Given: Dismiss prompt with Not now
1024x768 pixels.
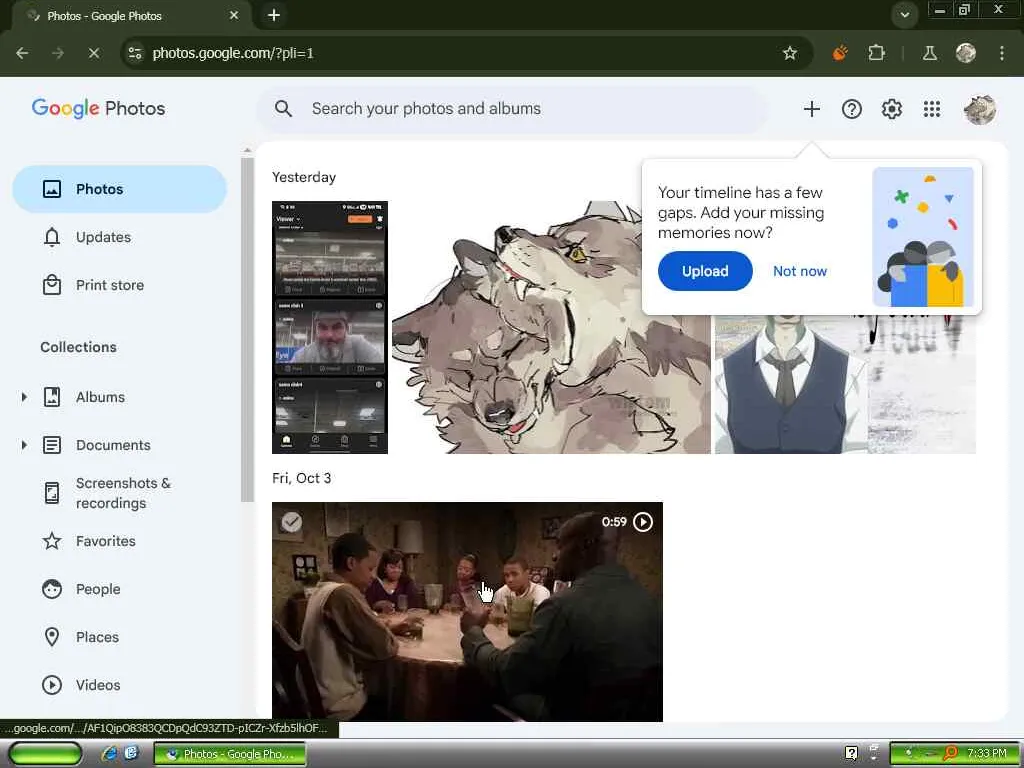Looking at the screenshot, I should [800, 271].
